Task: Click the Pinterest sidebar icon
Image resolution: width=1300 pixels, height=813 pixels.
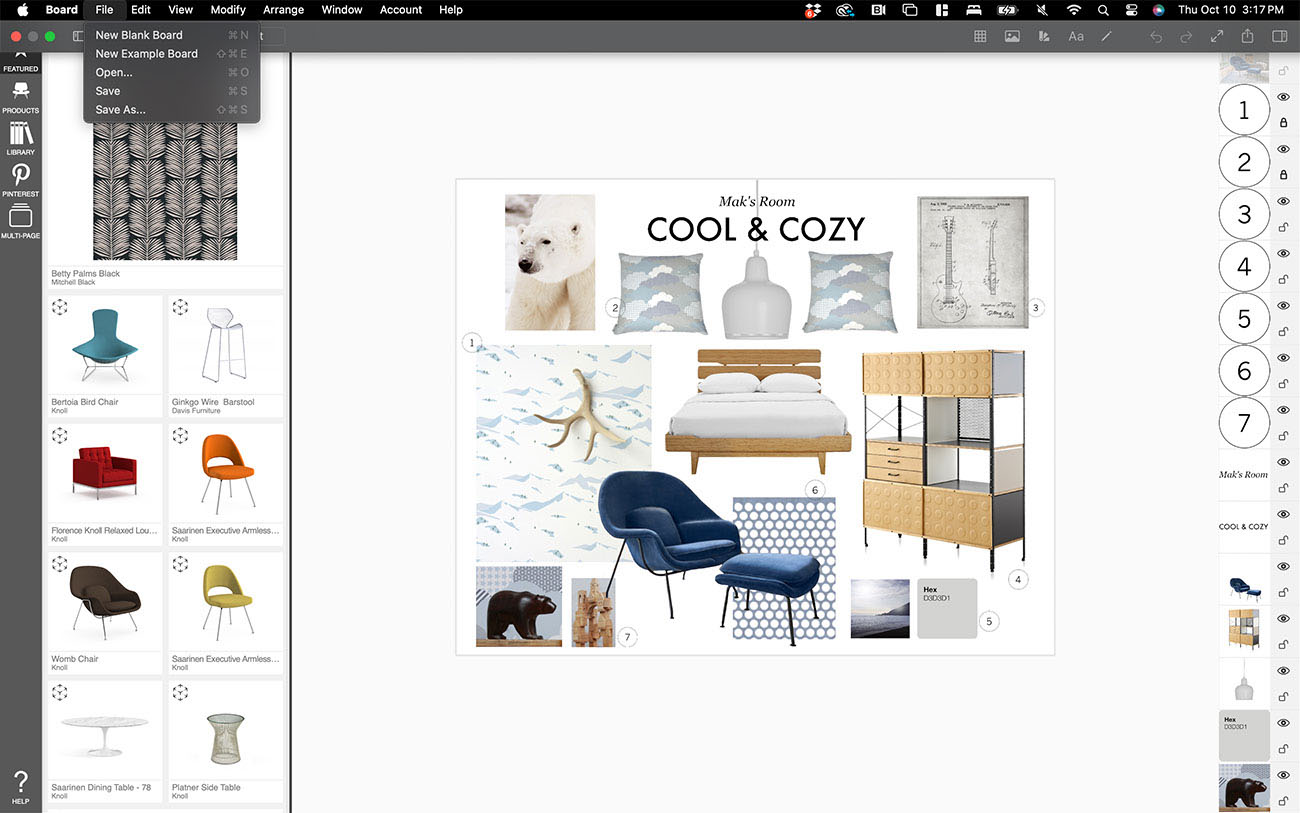Action: point(20,180)
